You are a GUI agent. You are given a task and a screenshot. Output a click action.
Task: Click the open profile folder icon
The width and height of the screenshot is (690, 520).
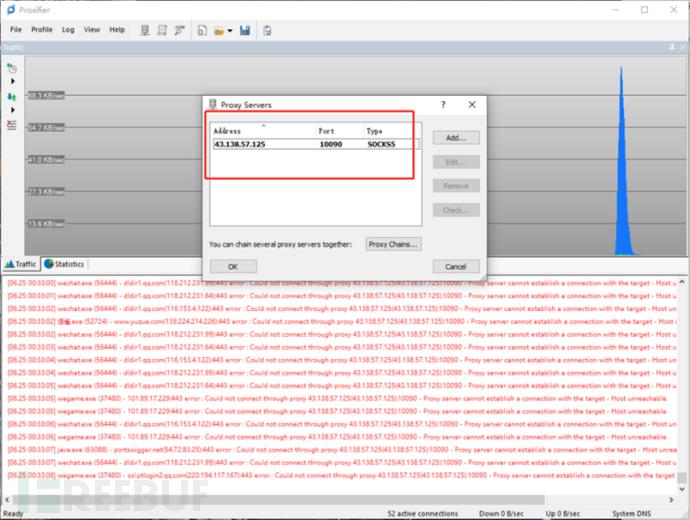pos(219,31)
